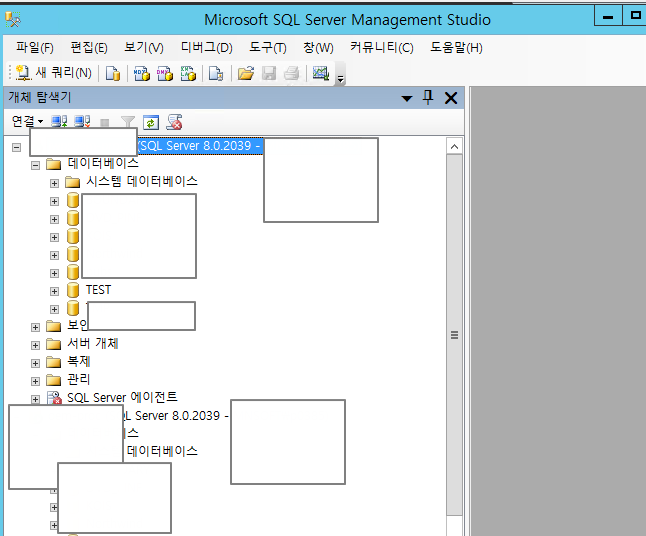This screenshot has width=646, height=536.
Task: Expand the 관리 folder
Action: click(x=35, y=381)
